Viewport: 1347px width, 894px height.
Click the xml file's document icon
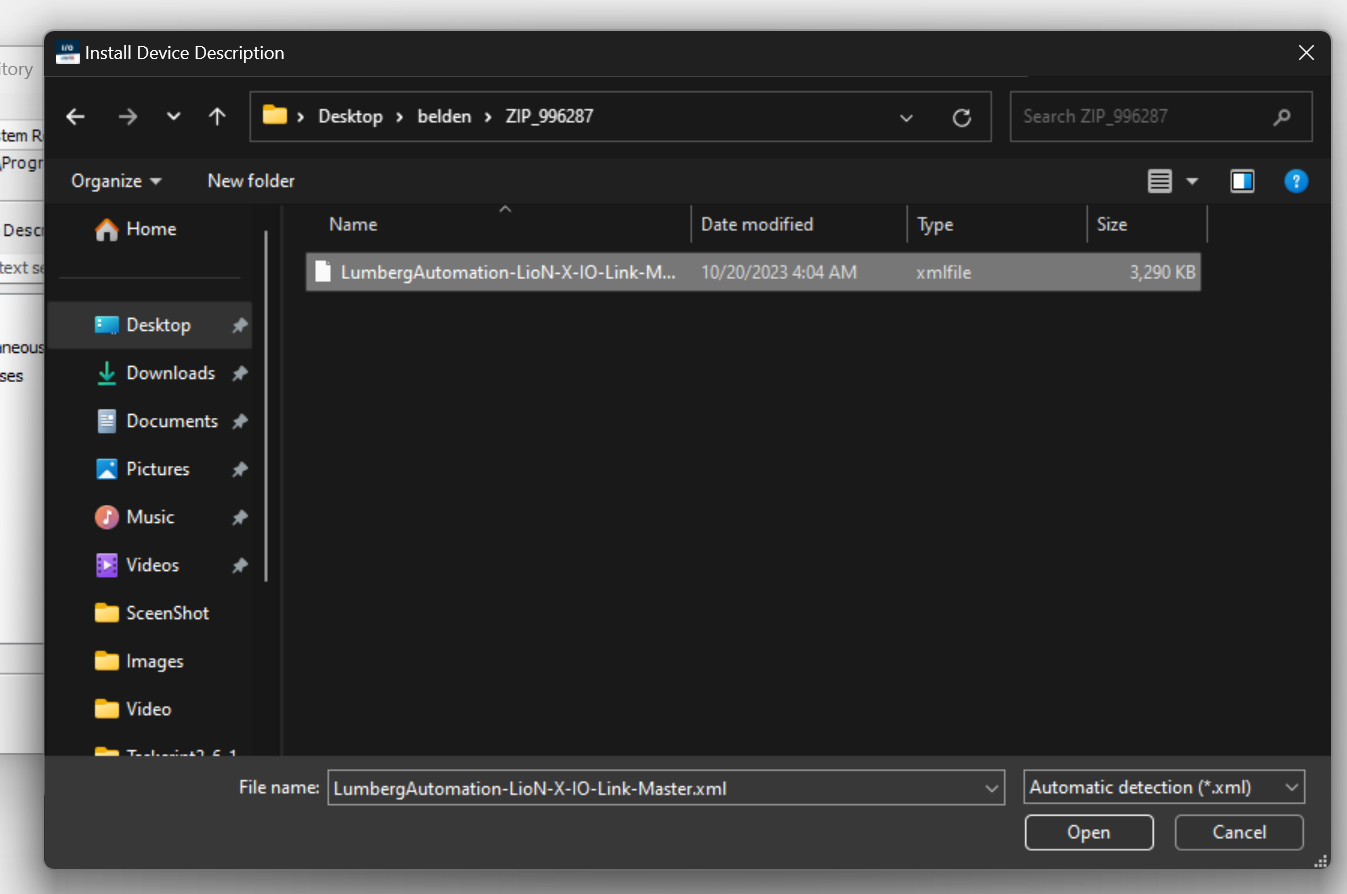pyautogui.click(x=322, y=271)
